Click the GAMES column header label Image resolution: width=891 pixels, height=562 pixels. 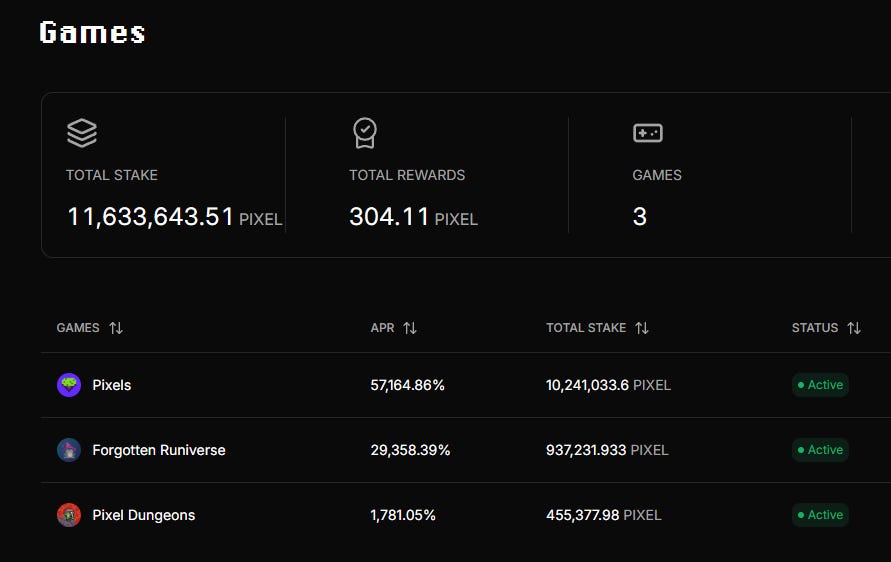[78, 328]
